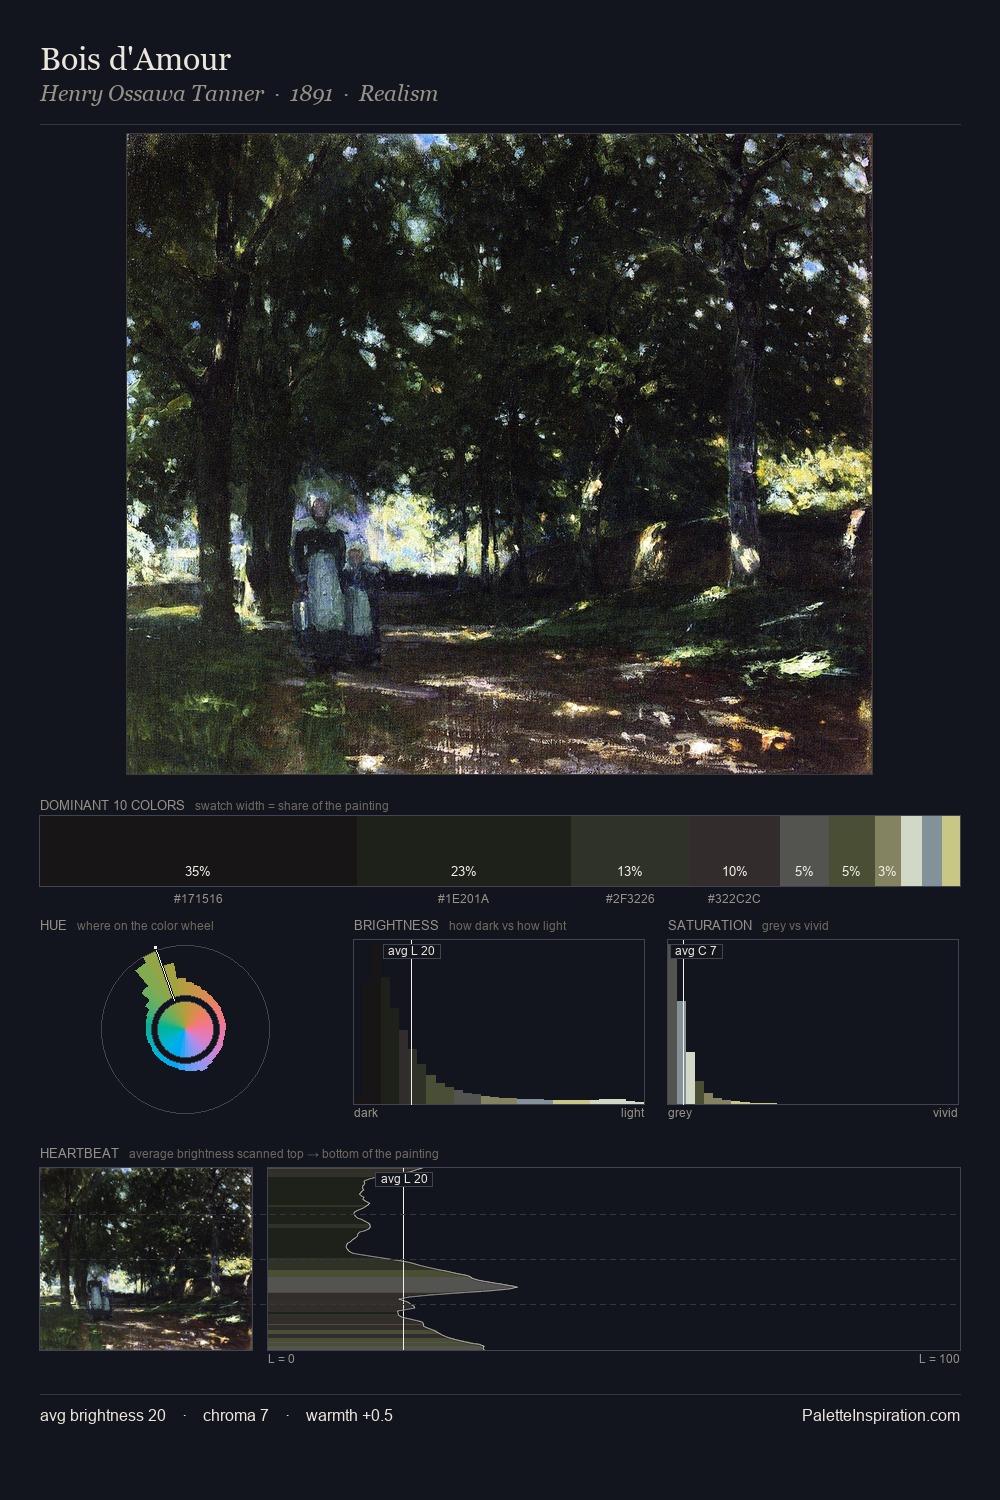1000x1500 pixels.
Task: Select the 23% dark green swatch
Action: point(464,851)
